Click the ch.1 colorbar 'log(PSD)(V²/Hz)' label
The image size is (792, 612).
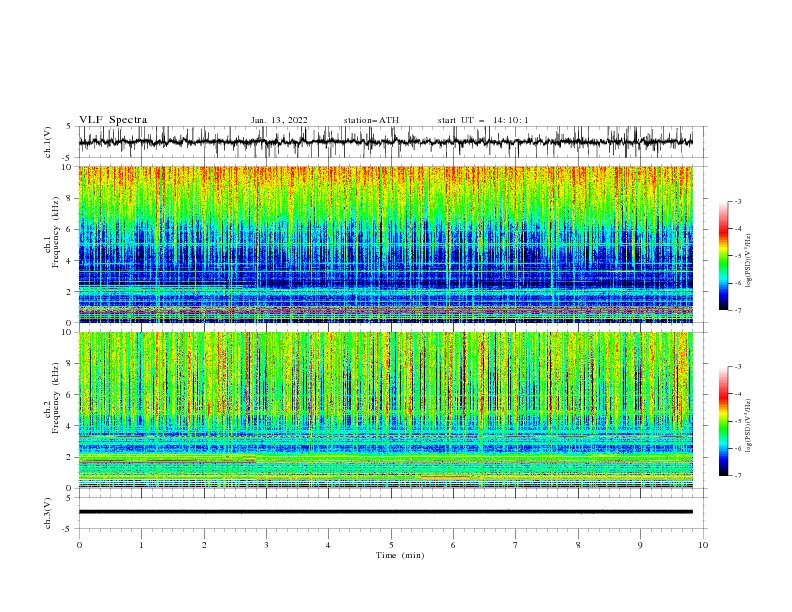click(748, 261)
